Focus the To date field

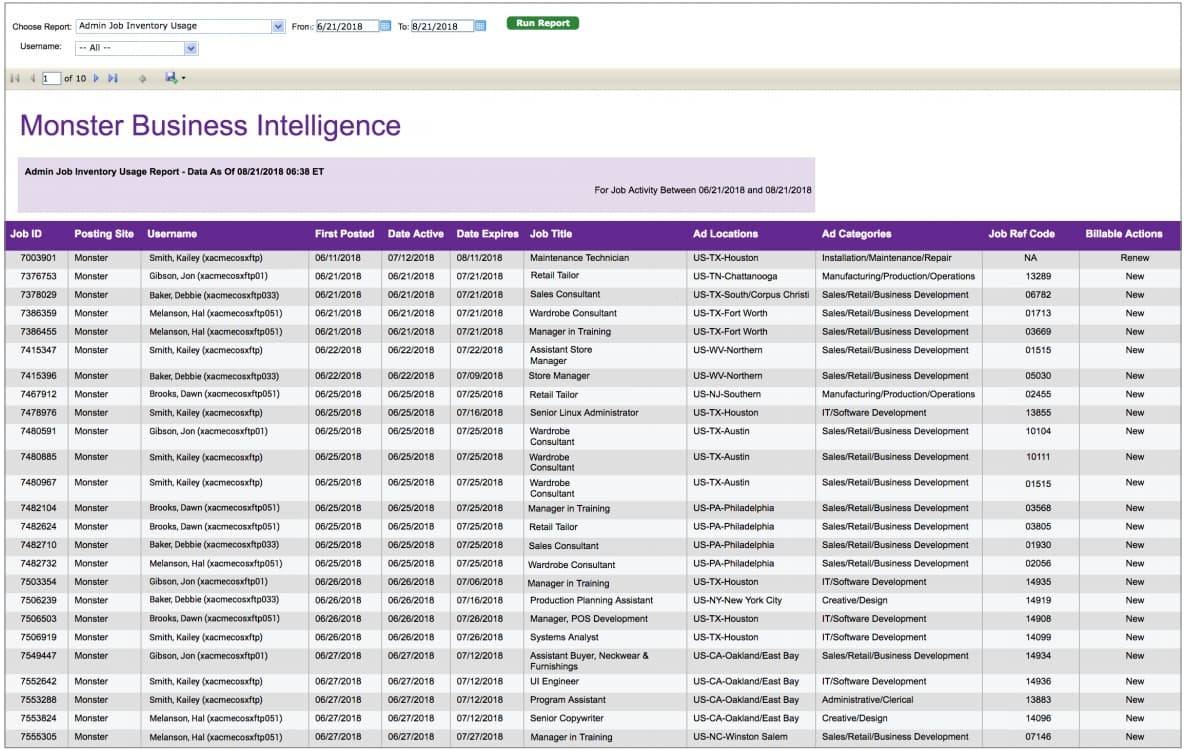[442, 26]
